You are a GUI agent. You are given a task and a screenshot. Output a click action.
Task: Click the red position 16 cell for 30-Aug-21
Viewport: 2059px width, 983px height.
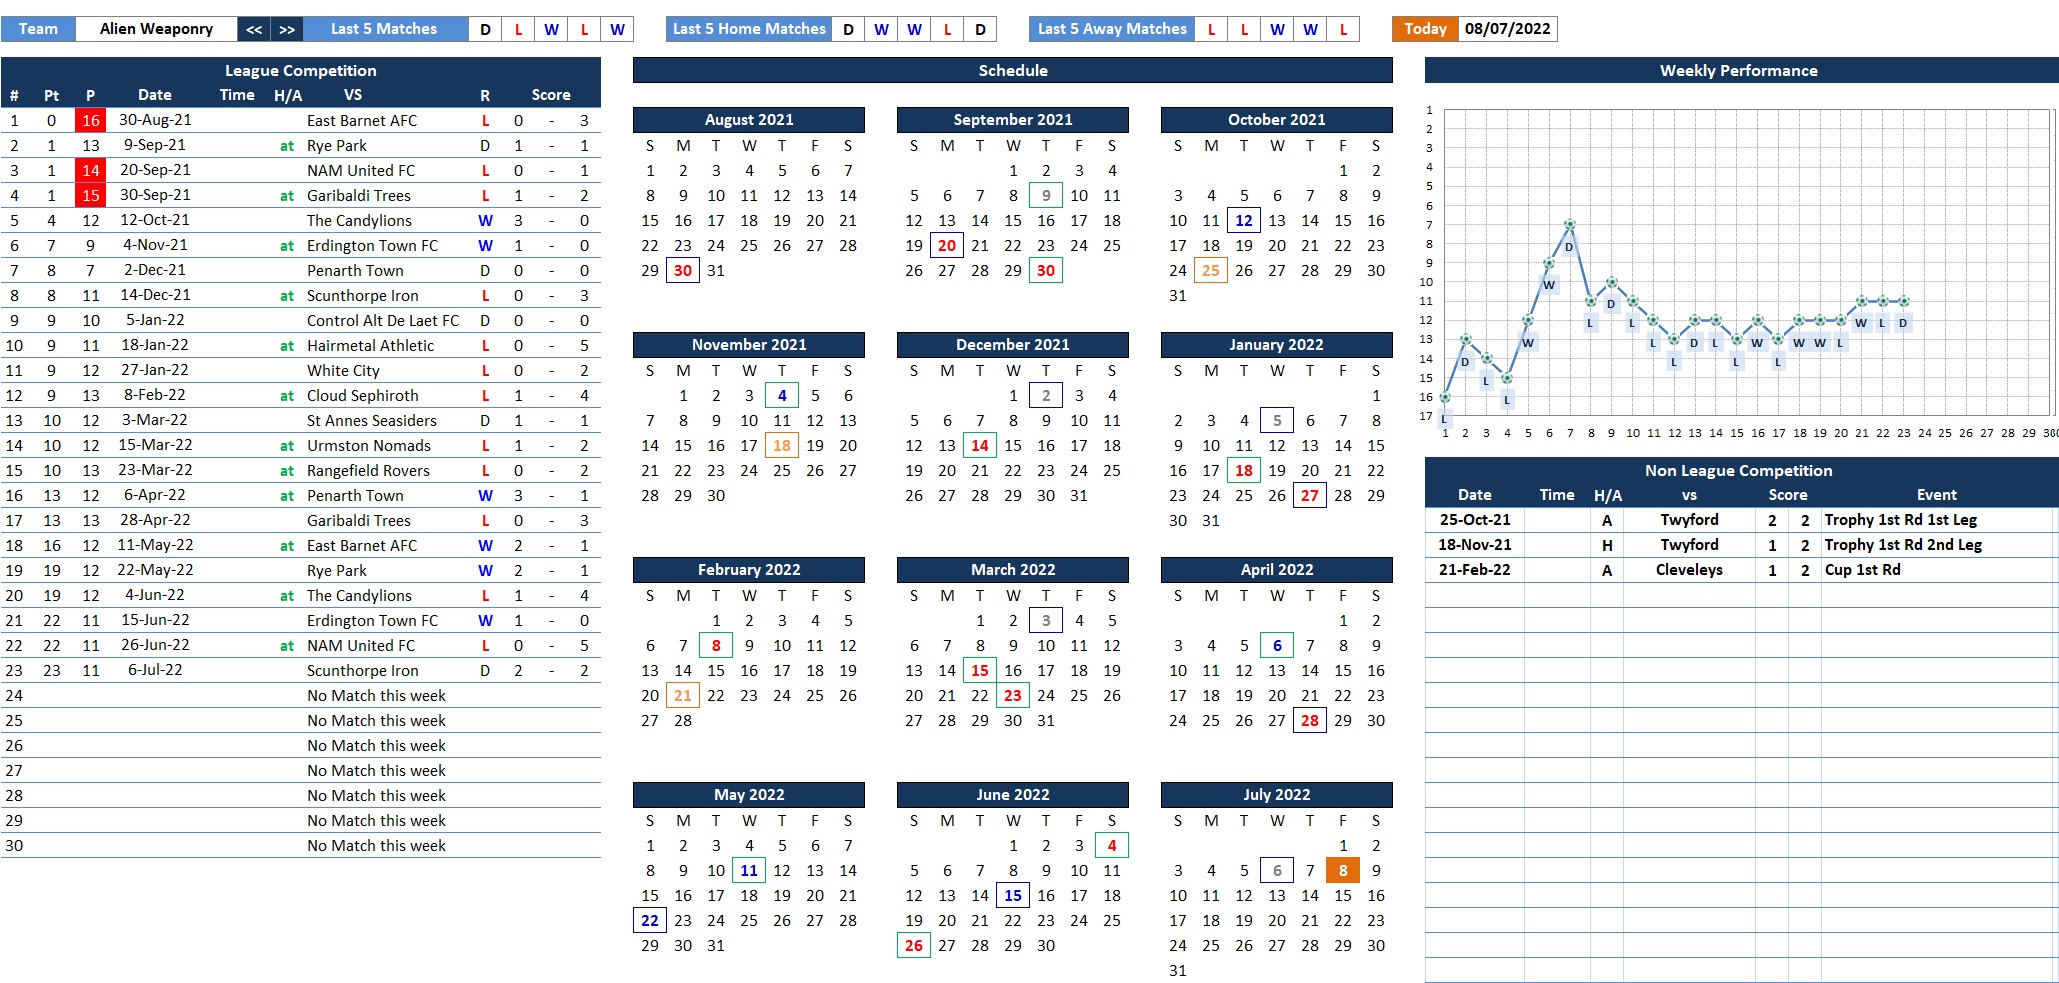(90, 120)
